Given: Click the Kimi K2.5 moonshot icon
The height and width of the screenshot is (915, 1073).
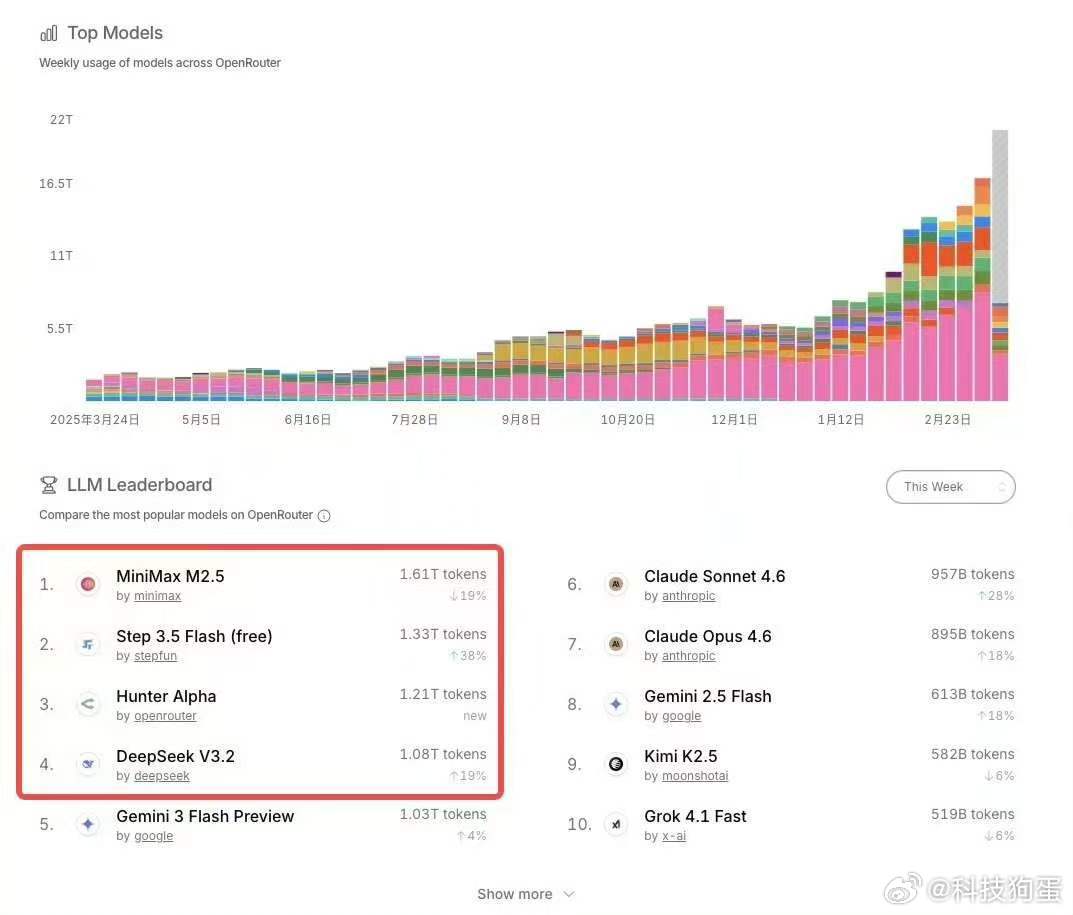Looking at the screenshot, I should click(616, 764).
